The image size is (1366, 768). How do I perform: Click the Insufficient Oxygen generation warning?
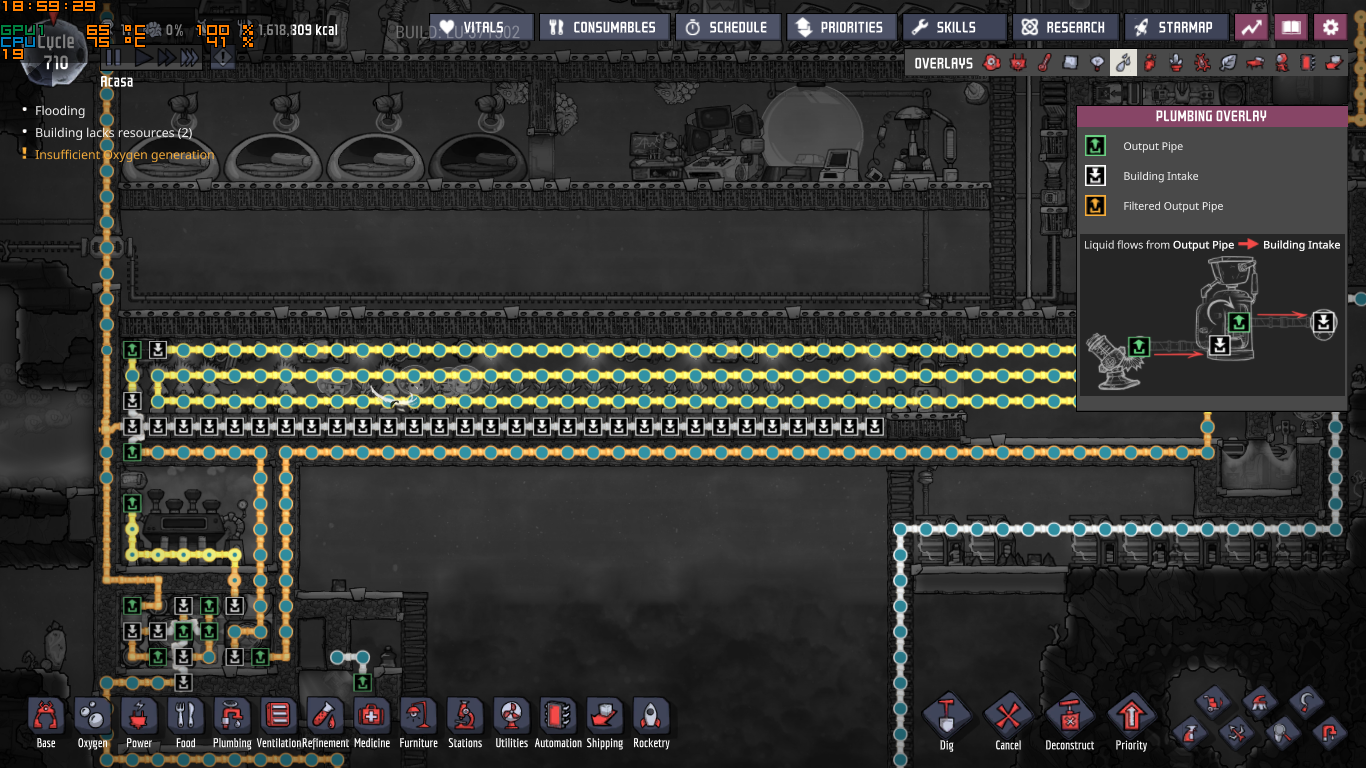tap(124, 155)
